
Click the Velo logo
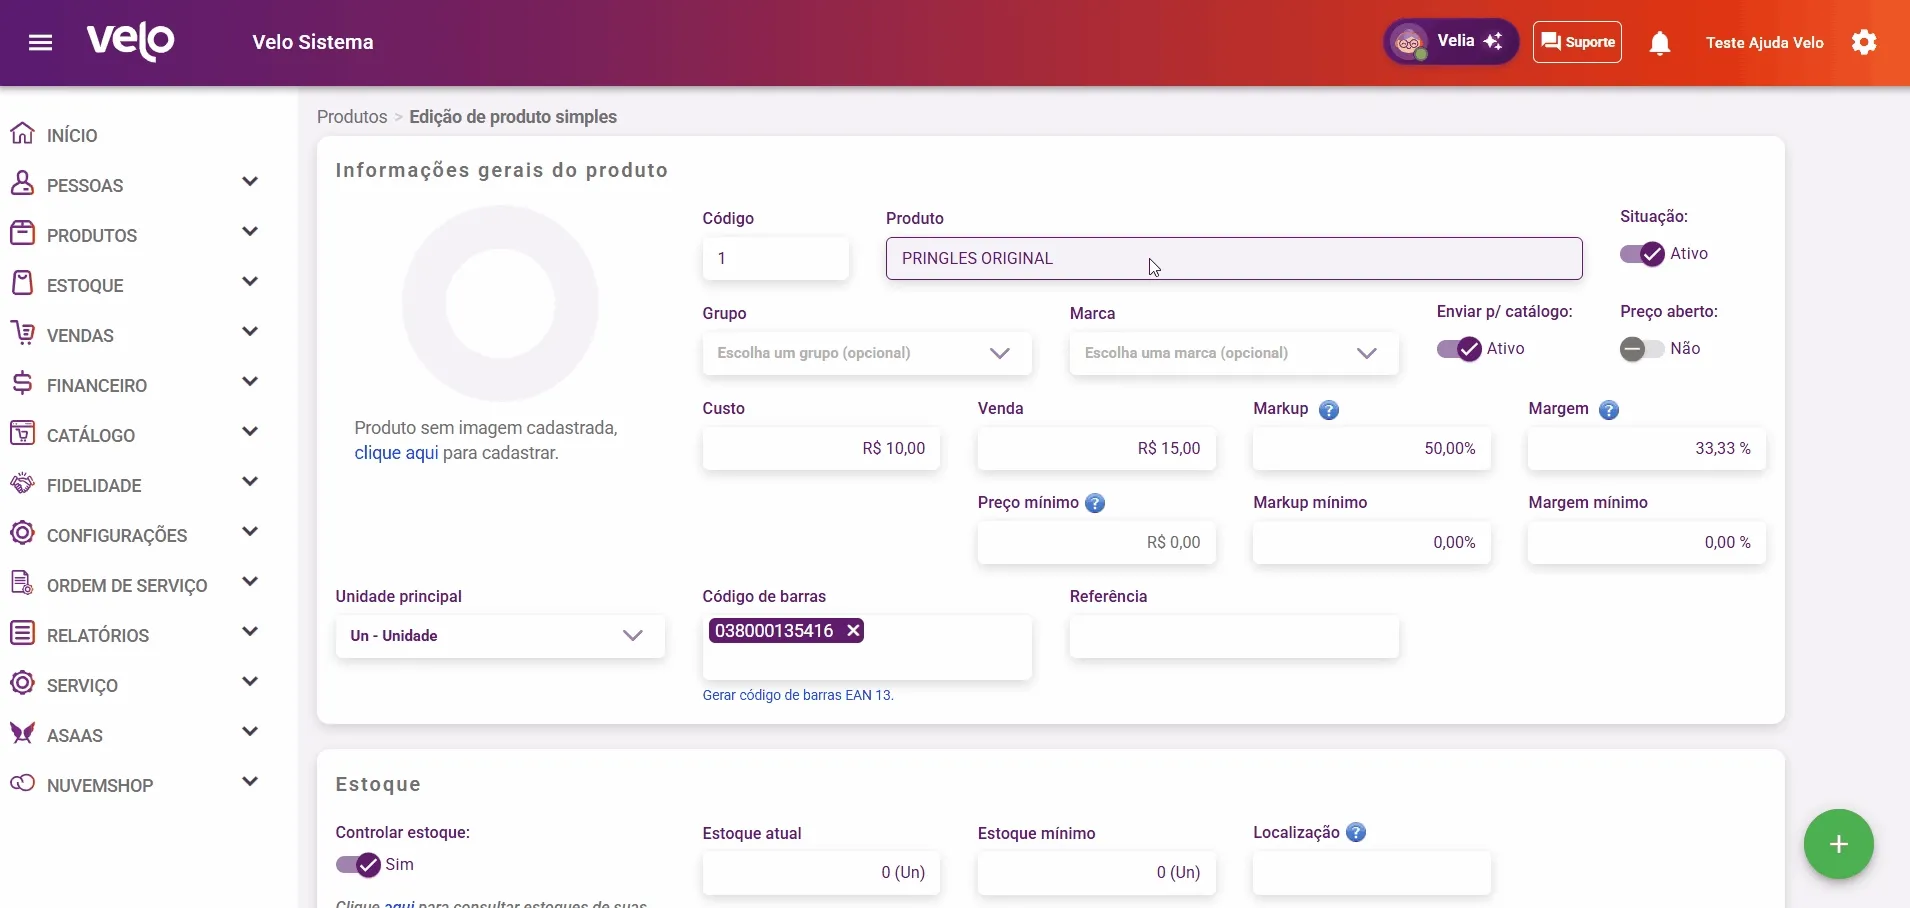tap(131, 42)
